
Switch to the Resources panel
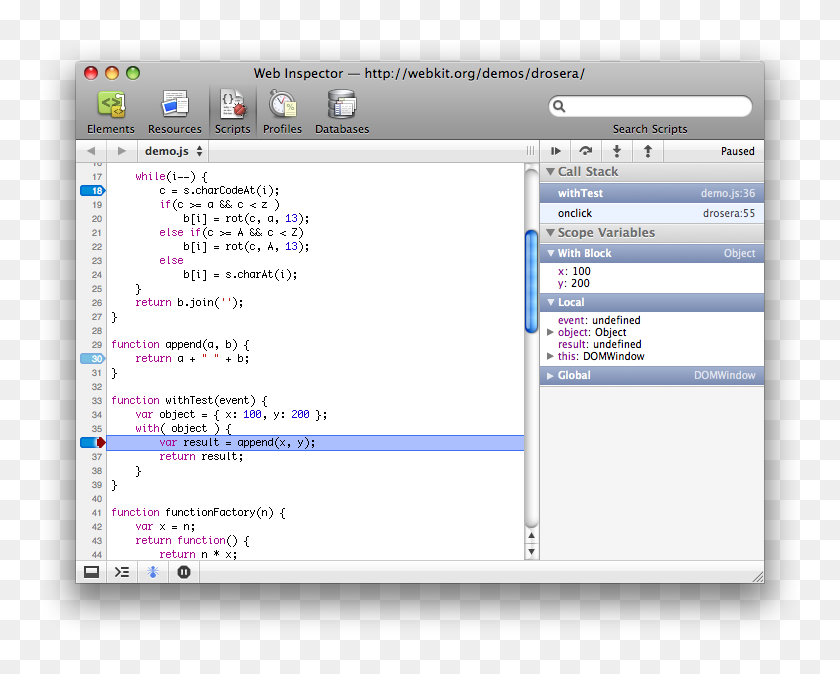[174, 110]
